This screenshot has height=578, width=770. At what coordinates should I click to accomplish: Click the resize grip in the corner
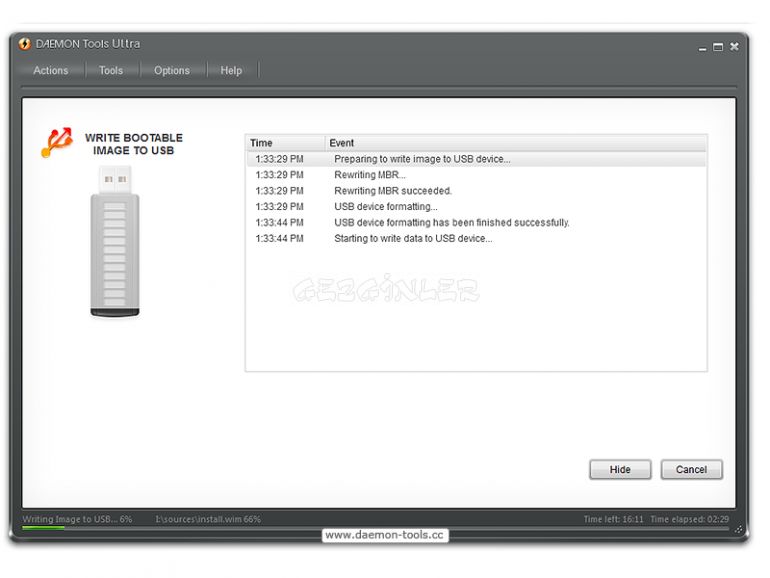coord(739,529)
